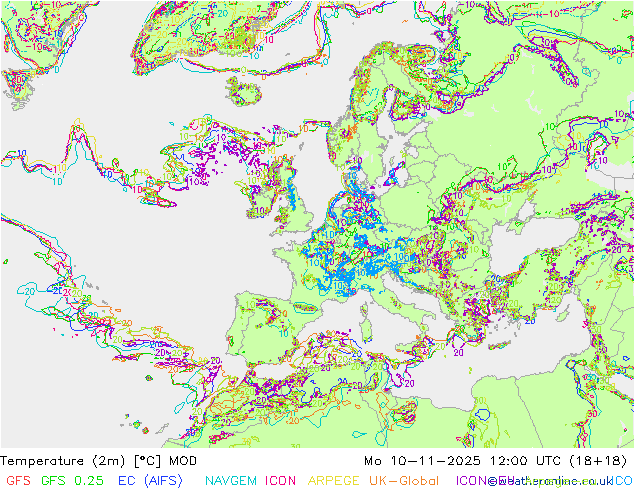Select the yellow 'ARPEGE' legend label

tap(334, 481)
